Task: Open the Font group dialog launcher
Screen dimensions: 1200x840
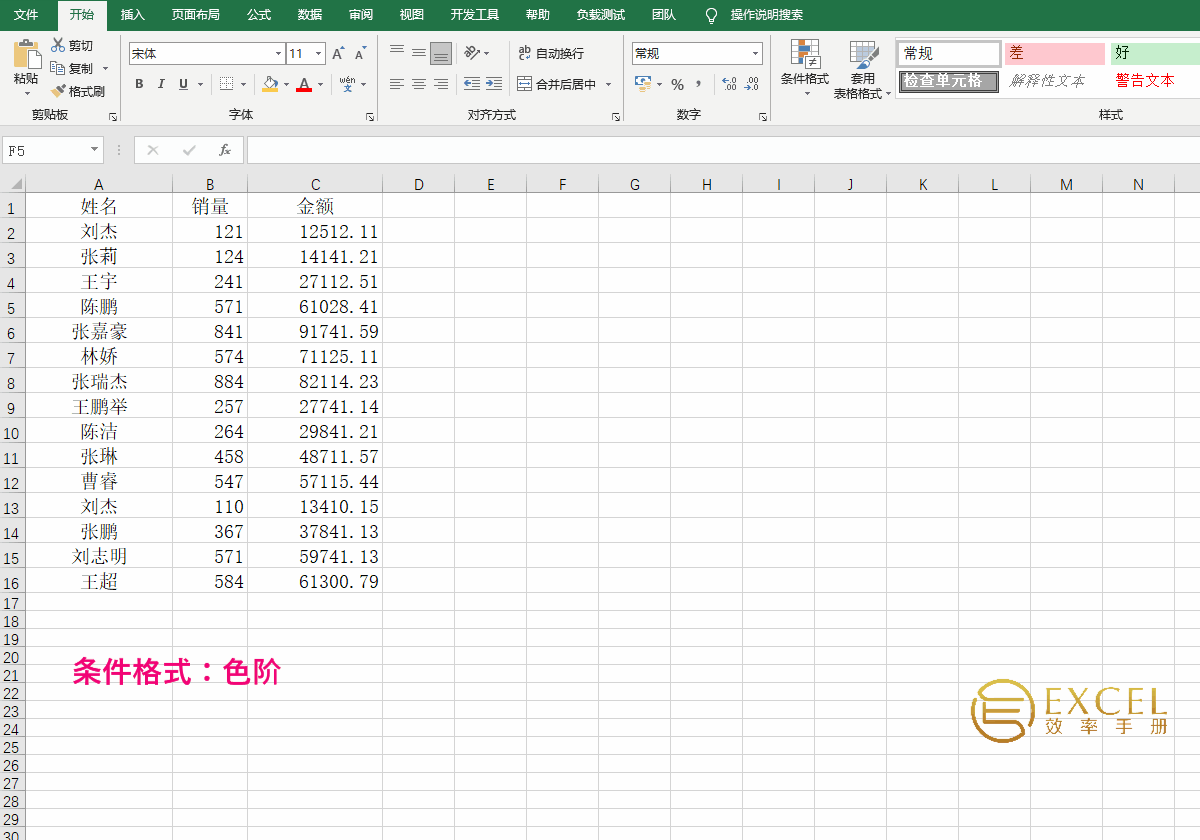Action: (x=370, y=117)
